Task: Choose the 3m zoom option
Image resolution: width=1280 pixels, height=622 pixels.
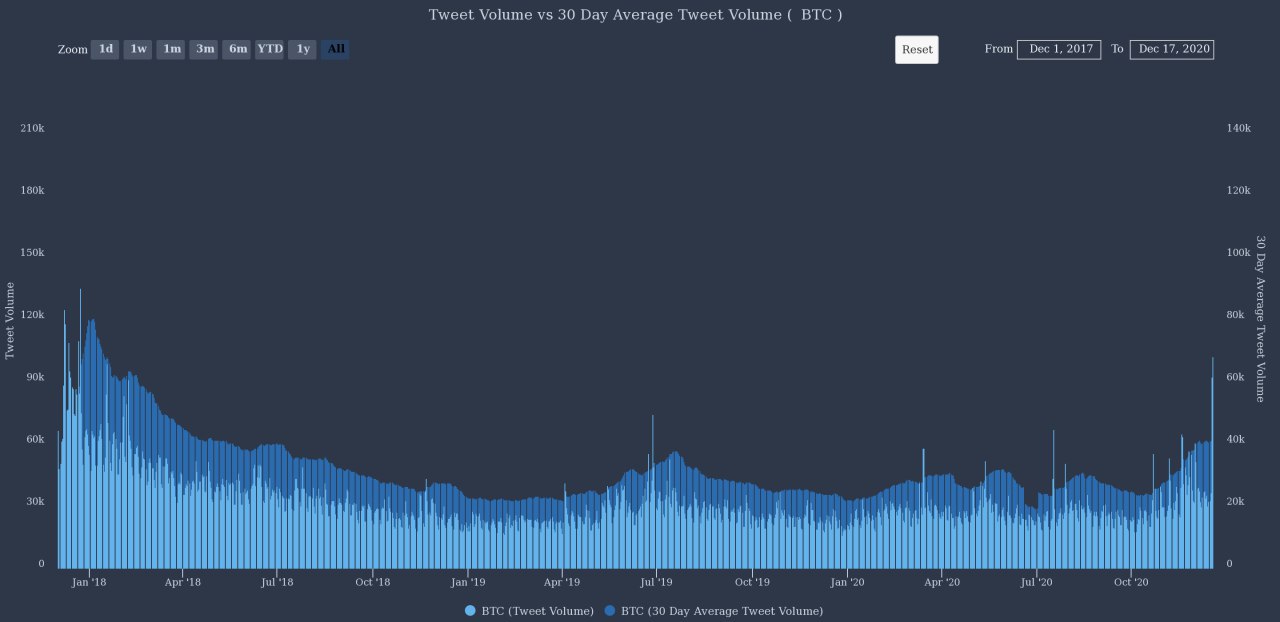Action: pyautogui.click(x=204, y=48)
